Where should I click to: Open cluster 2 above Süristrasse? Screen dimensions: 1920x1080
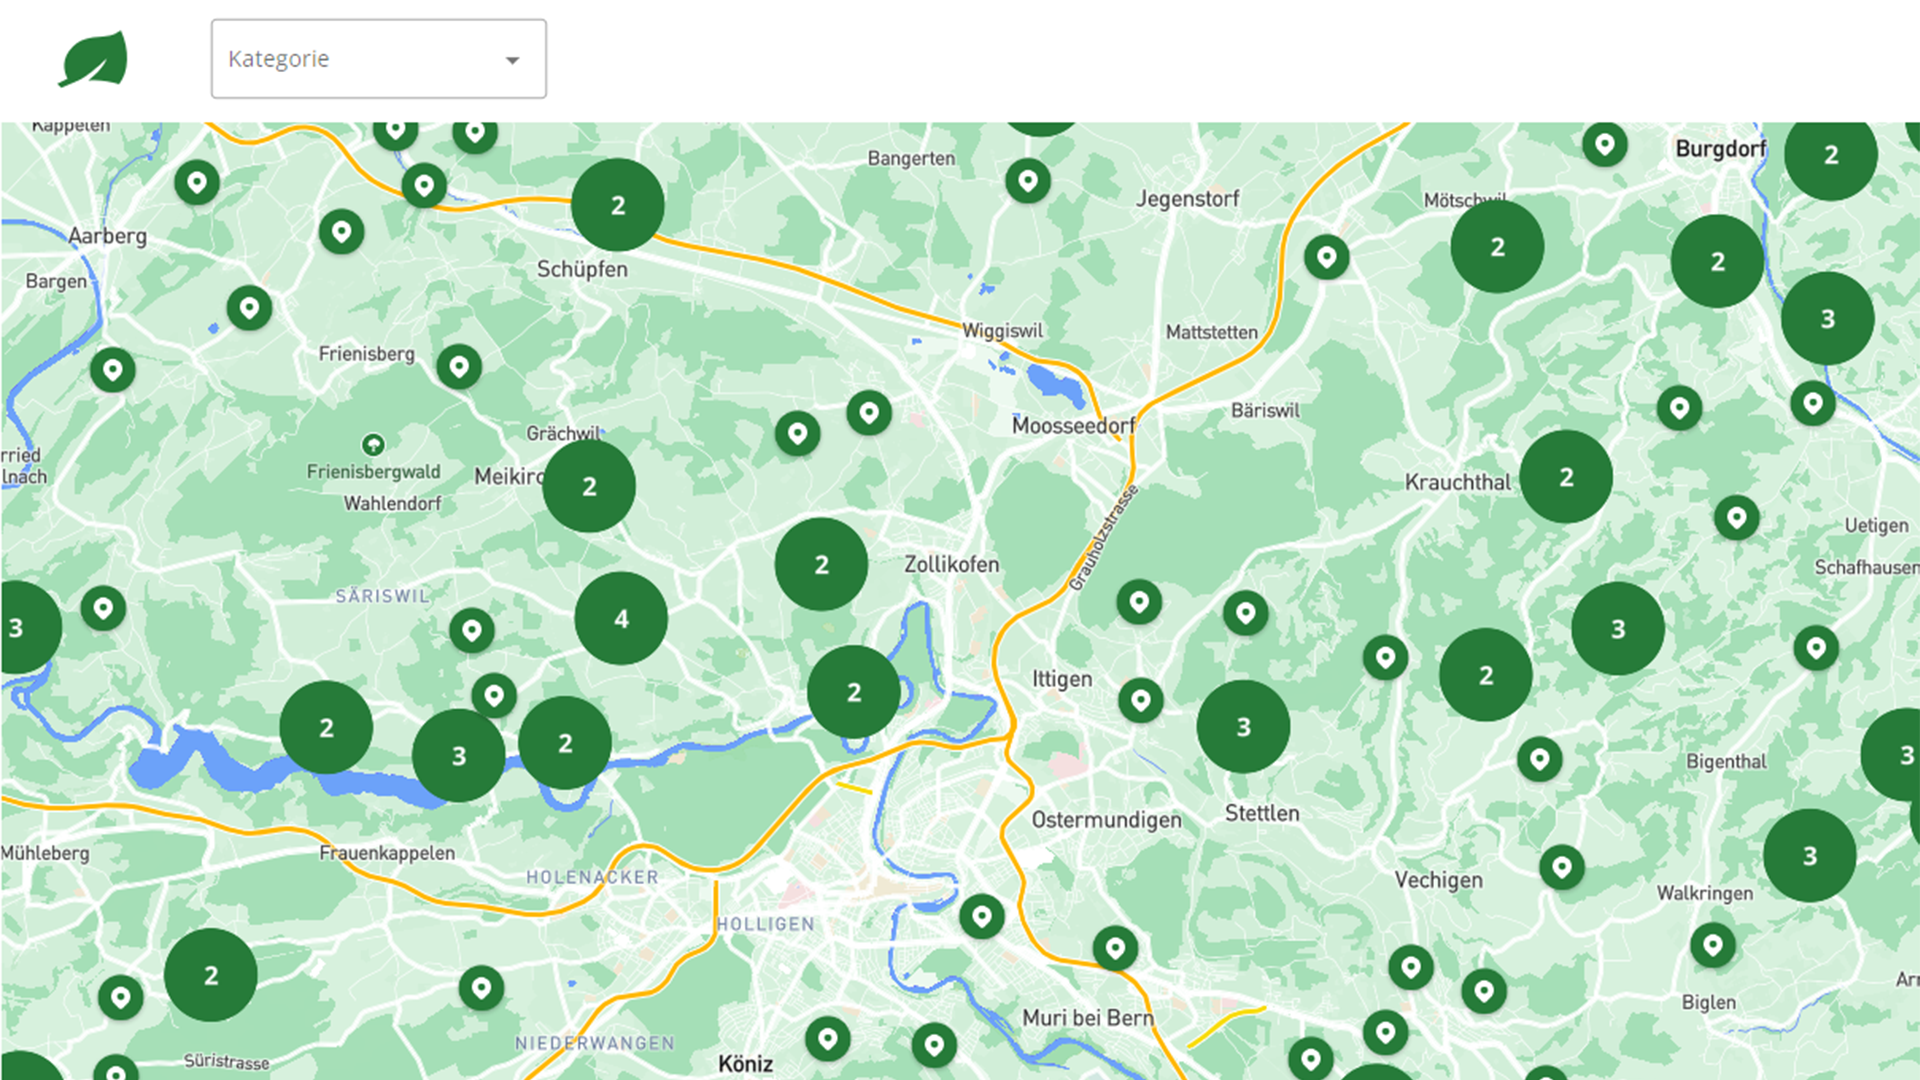[210, 975]
